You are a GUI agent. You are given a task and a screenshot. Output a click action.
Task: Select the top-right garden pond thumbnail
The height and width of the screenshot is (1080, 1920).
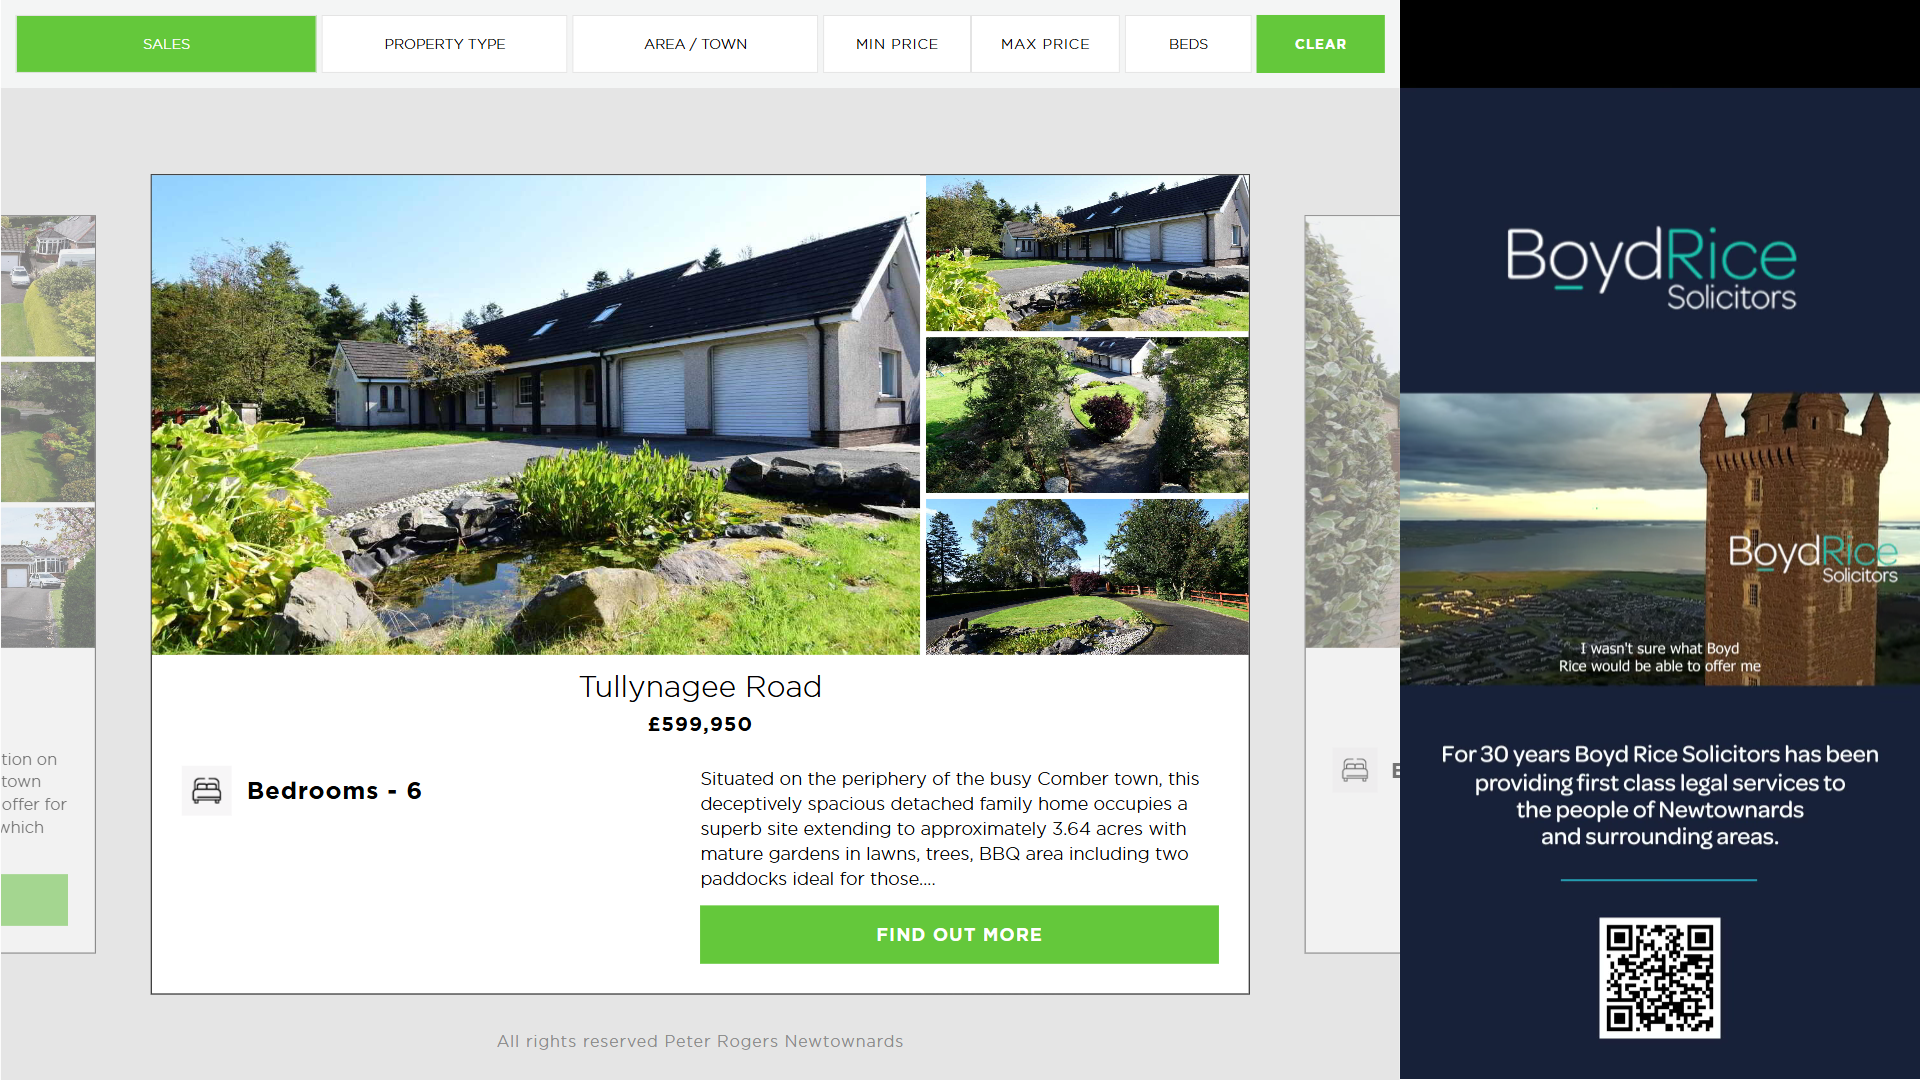click(1087, 253)
